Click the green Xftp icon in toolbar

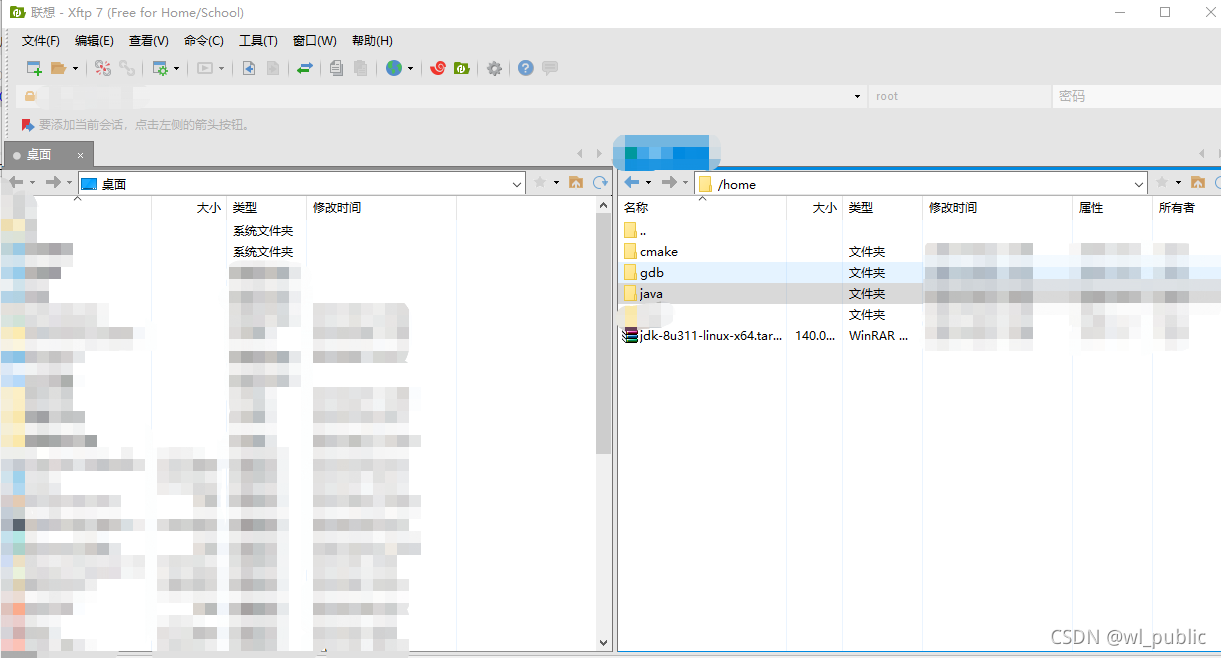pos(461,68)
